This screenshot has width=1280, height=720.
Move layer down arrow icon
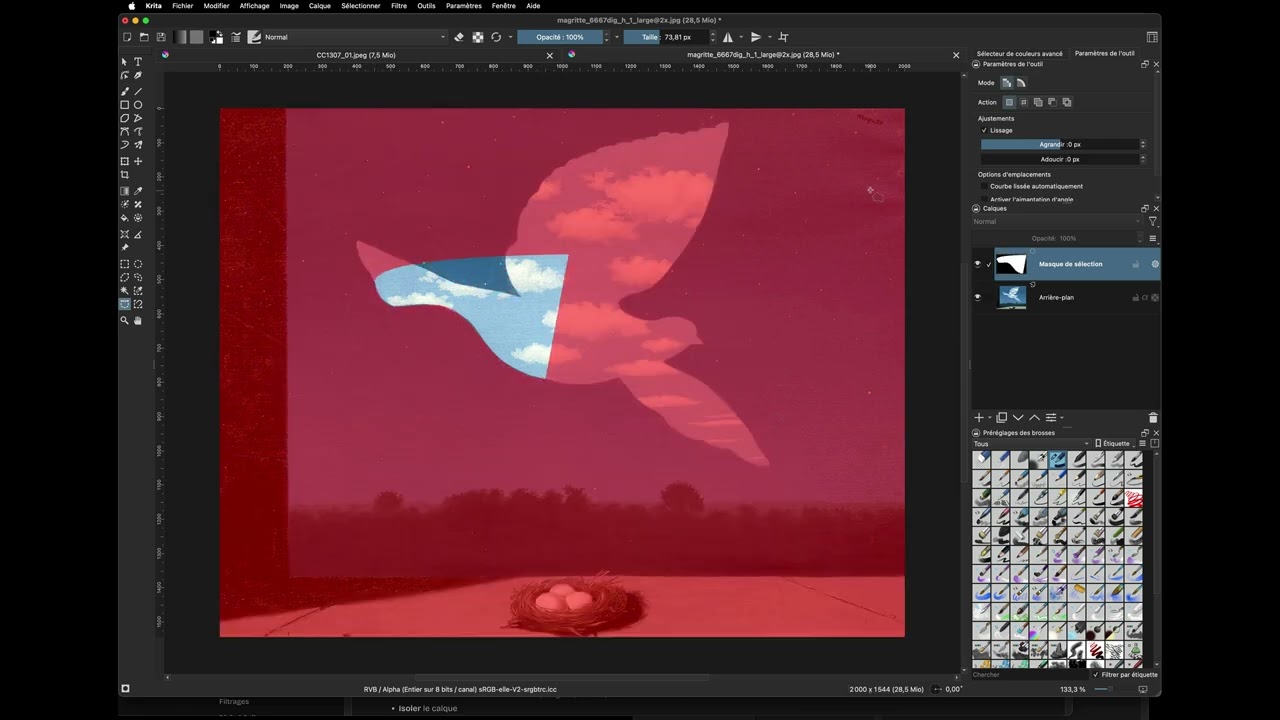[x=1018, y=418]
